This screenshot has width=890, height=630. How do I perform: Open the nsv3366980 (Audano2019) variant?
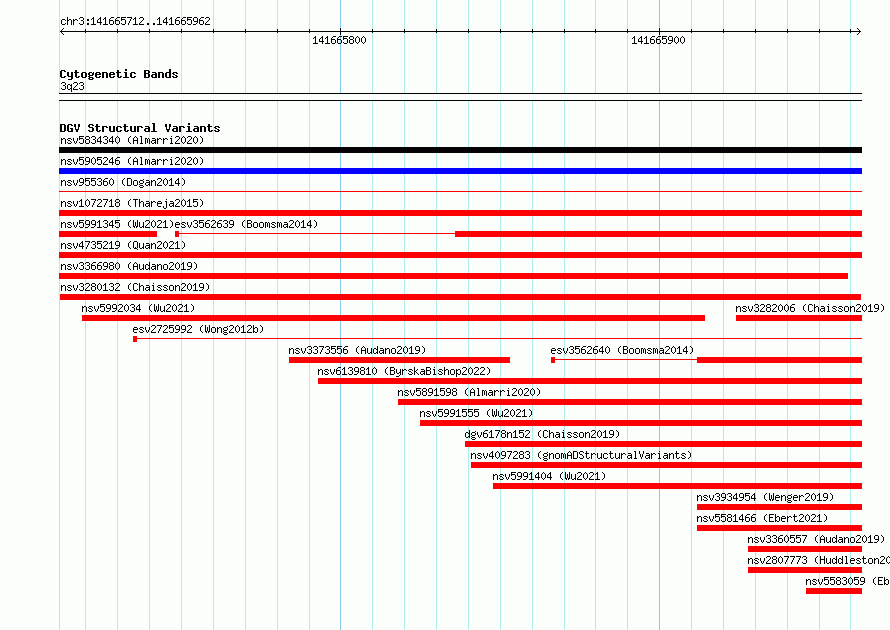[129, 266]
